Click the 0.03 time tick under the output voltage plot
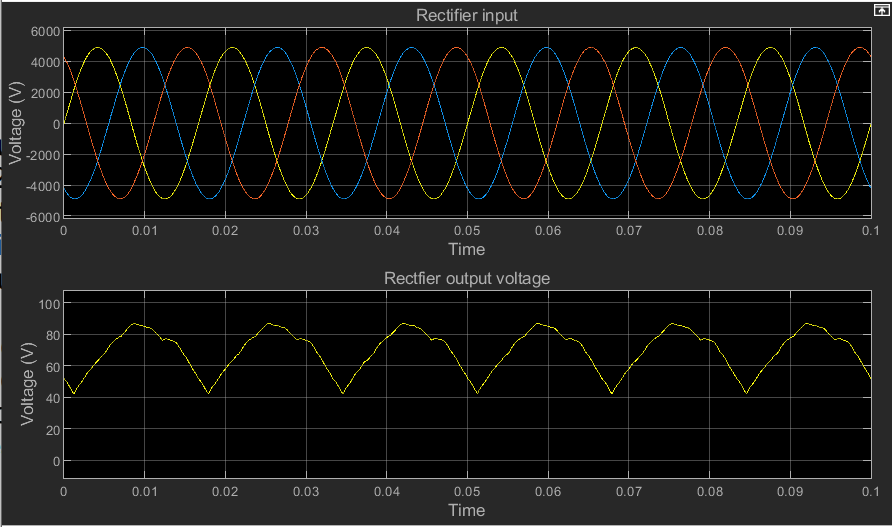 pos(306,491)
